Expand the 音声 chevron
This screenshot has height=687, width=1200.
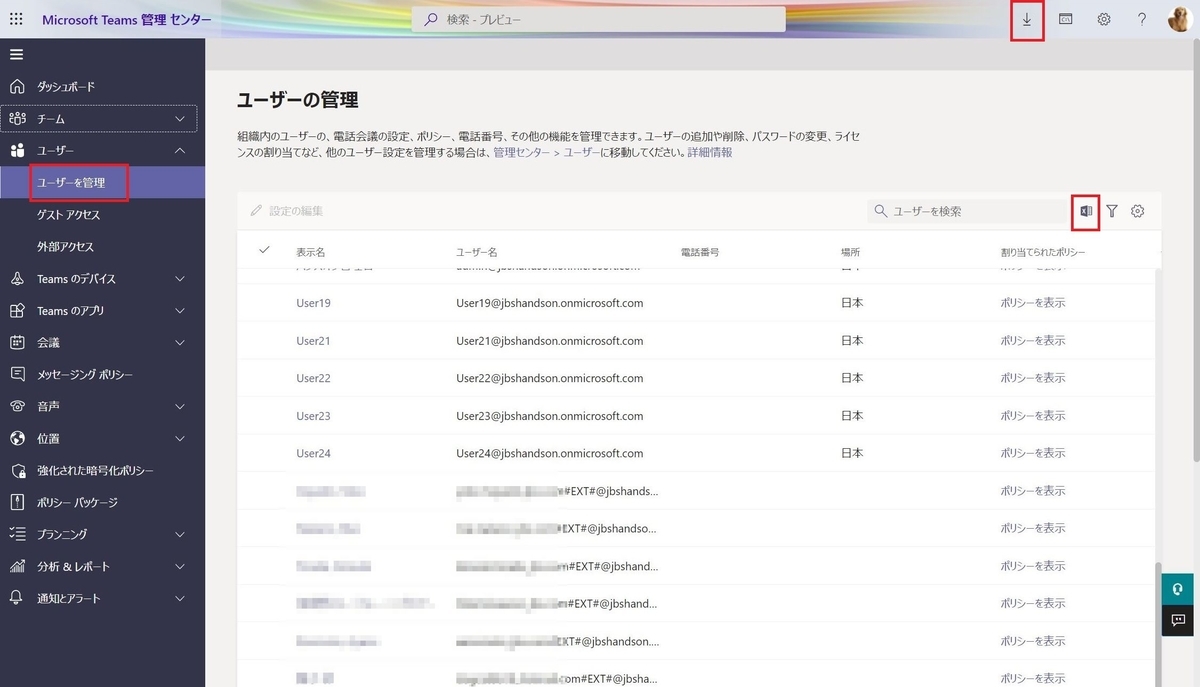(x=180, y=407)
